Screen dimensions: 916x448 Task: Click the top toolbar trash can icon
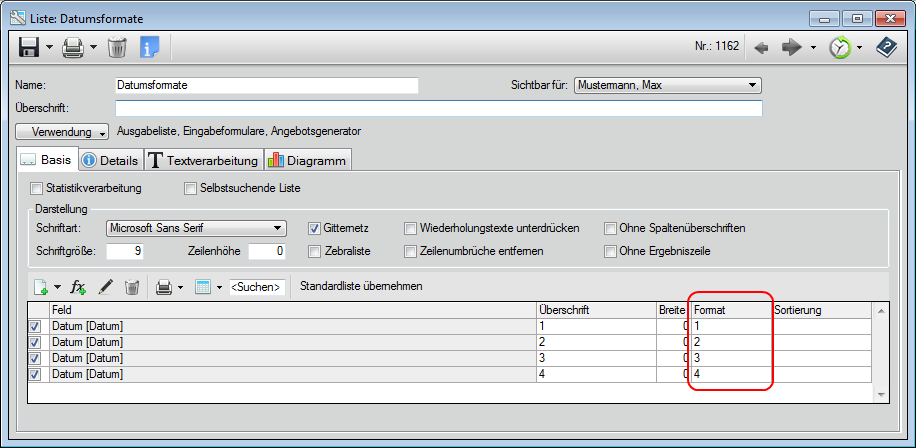[117, 47]
